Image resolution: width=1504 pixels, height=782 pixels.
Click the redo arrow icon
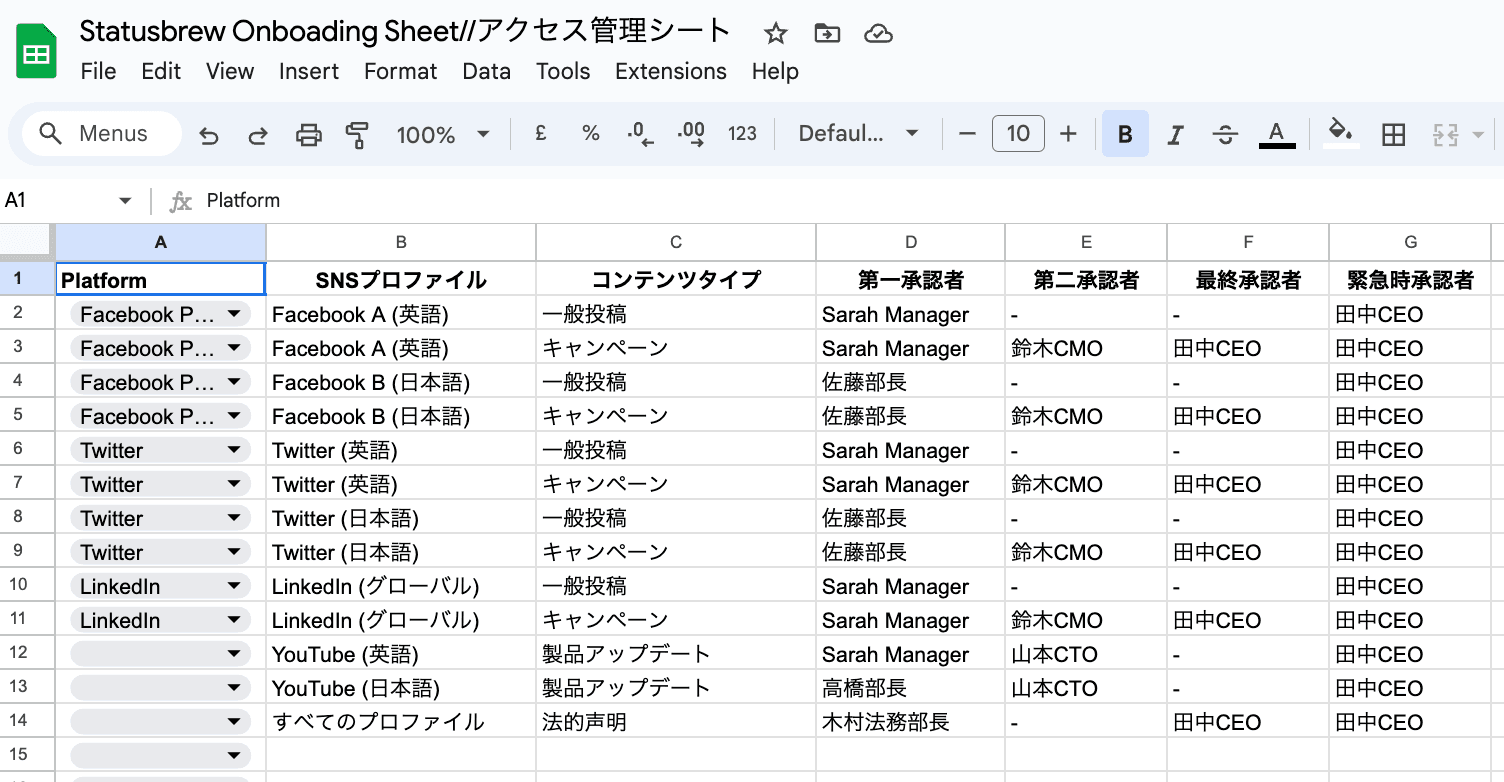point(258,134)
